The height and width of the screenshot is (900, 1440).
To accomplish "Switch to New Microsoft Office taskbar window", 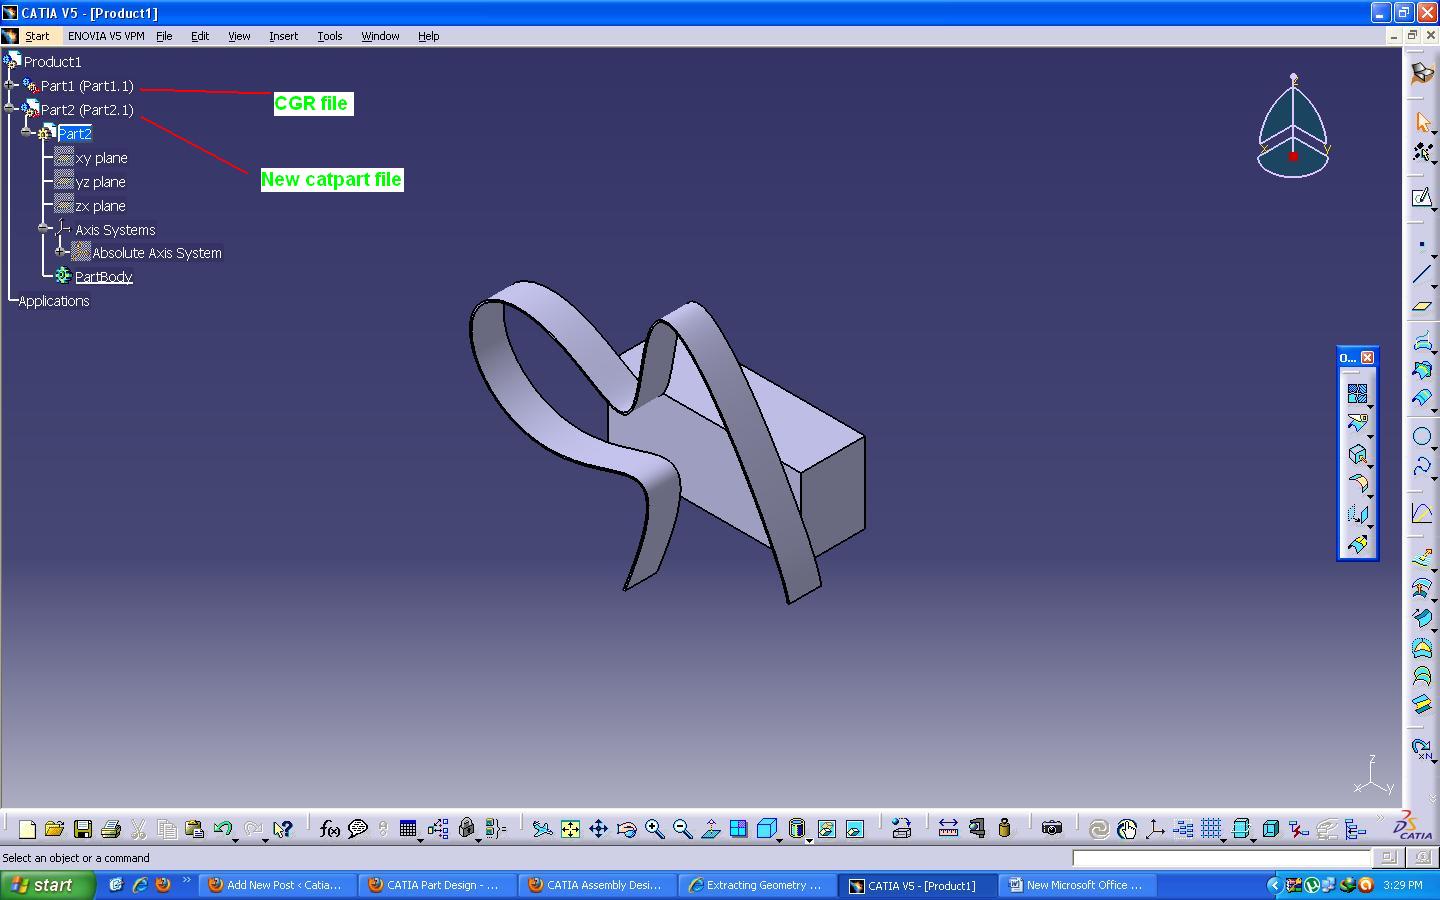I will pos(1078,885).
